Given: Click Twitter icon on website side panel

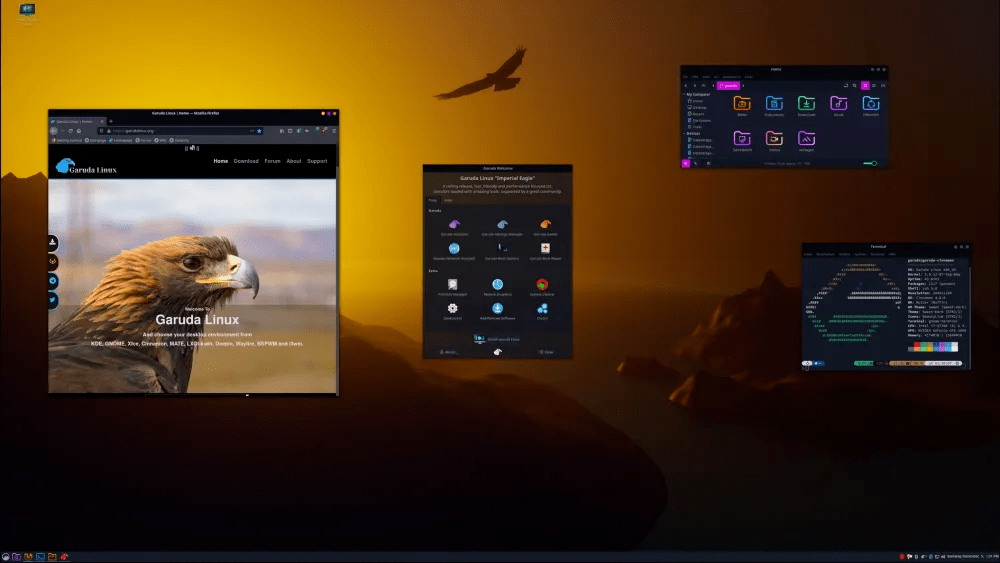Looking at the screenshot, I should coord(52,300).
